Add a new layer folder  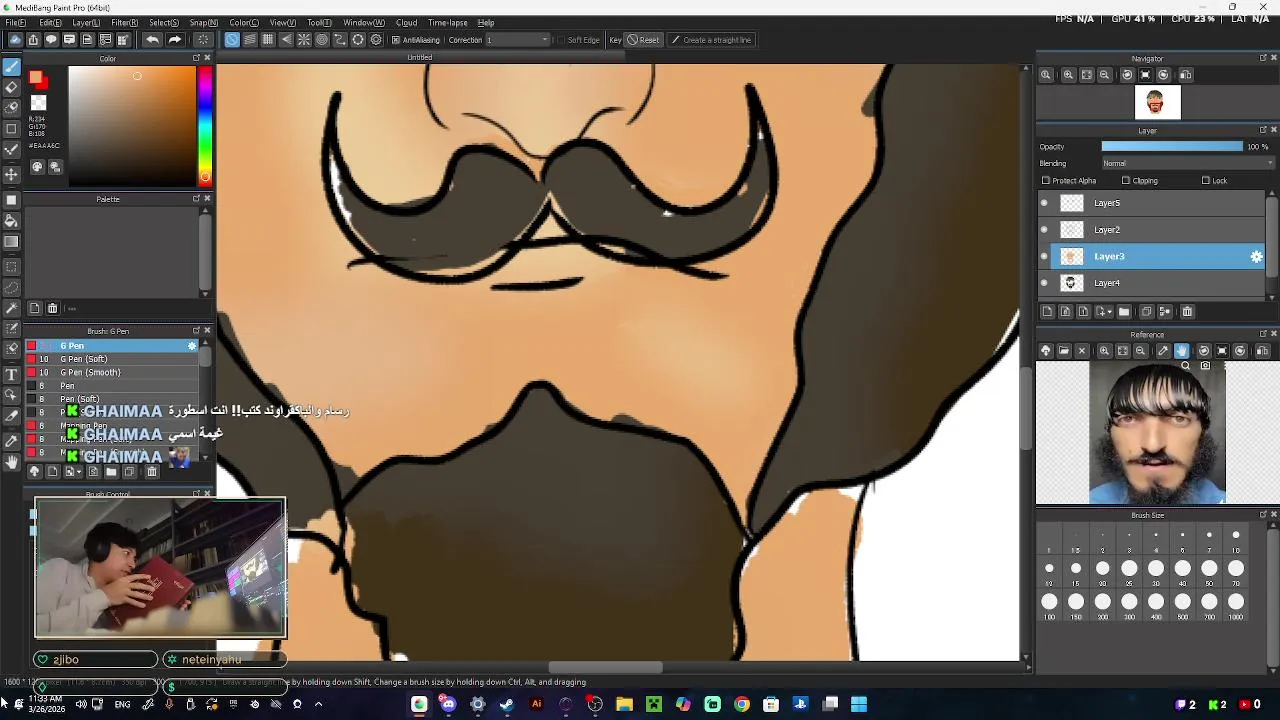click(x=1124, y=312)
